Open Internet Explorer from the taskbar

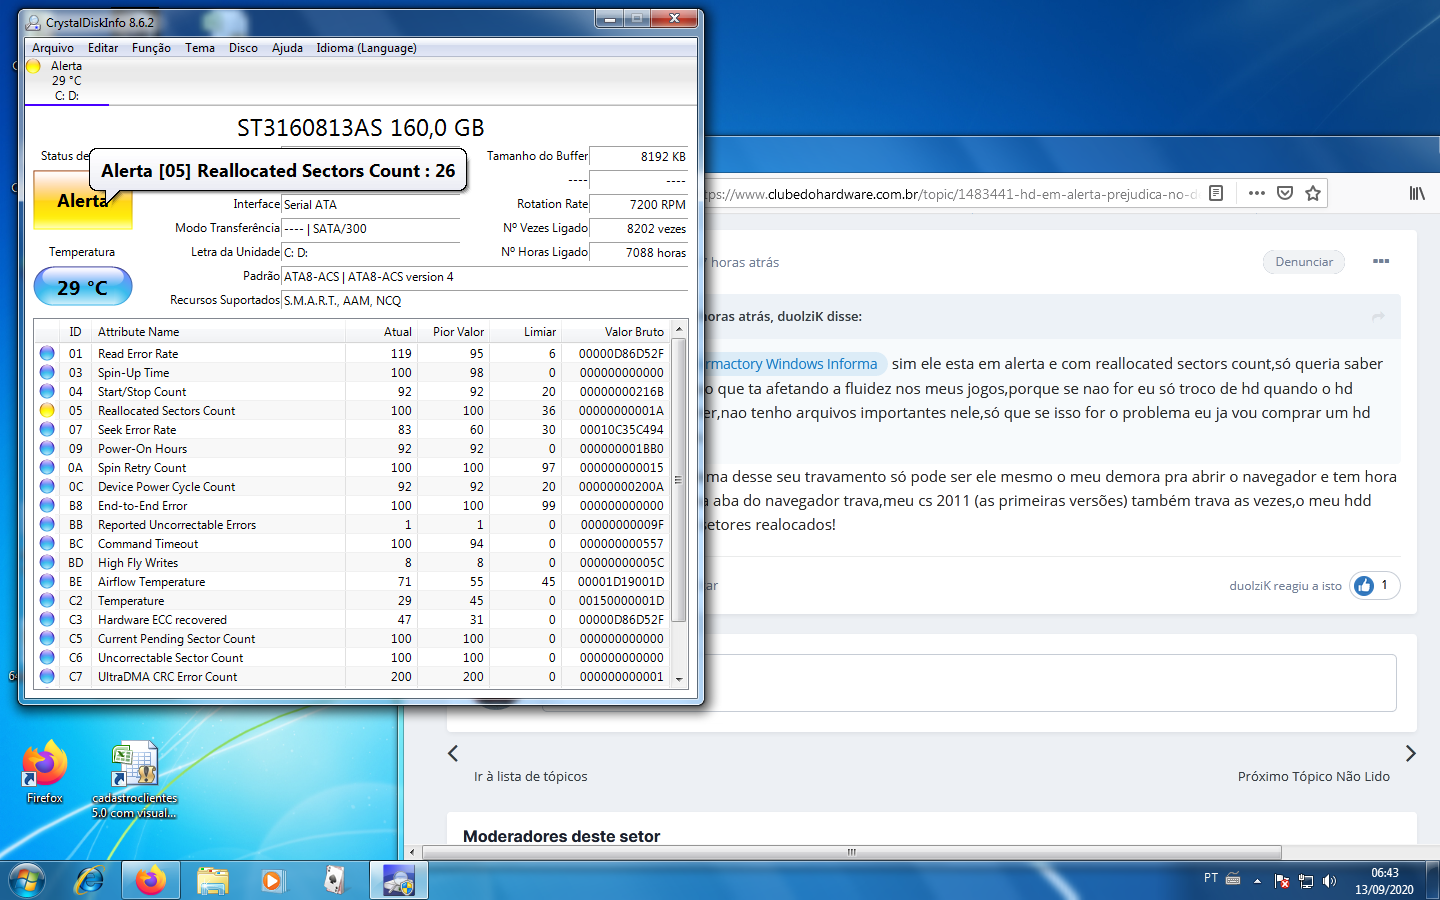coord(90,880)
